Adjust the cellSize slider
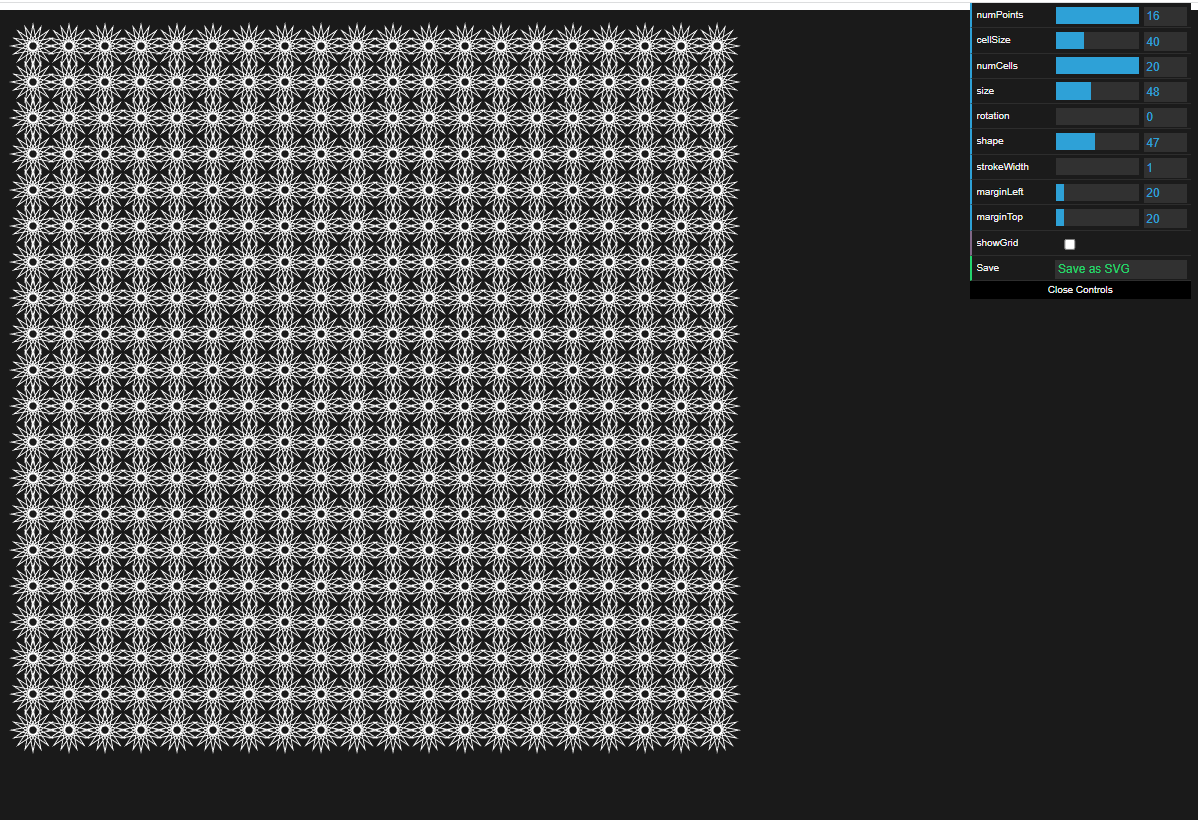The image size is (1198, 820). pos(1096,41)
